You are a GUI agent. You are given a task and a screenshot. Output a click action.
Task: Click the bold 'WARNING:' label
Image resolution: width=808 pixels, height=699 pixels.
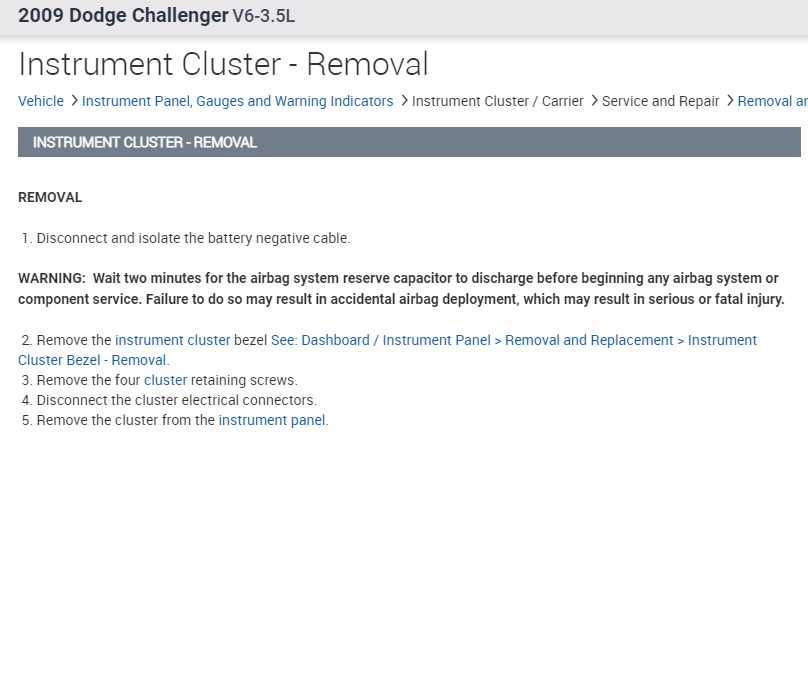coord(52,278)
